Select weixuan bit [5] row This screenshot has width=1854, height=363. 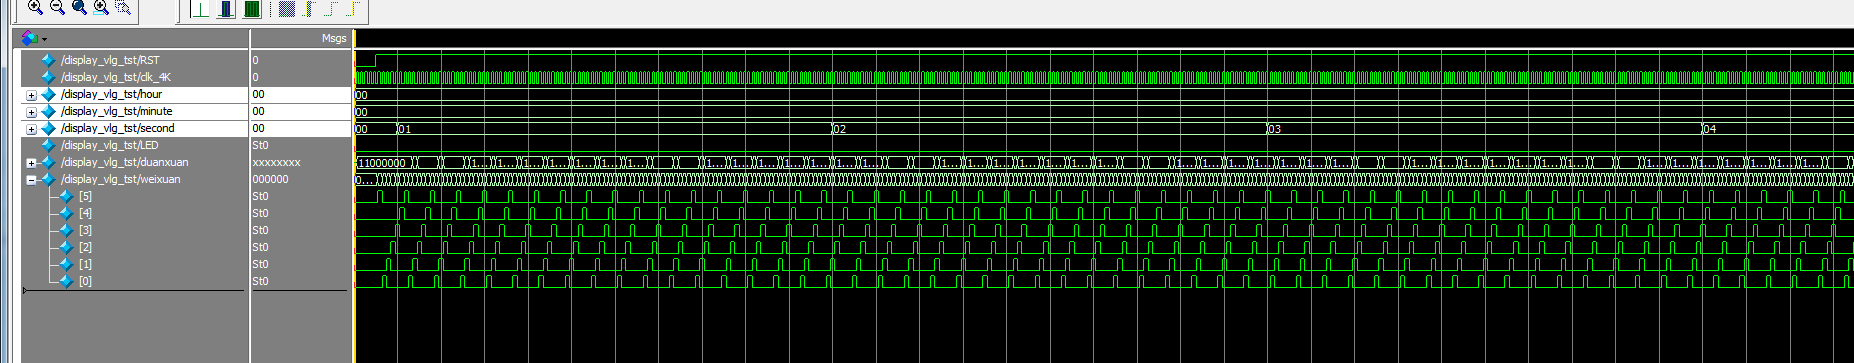pyautogui.click(x=85, y=196)
